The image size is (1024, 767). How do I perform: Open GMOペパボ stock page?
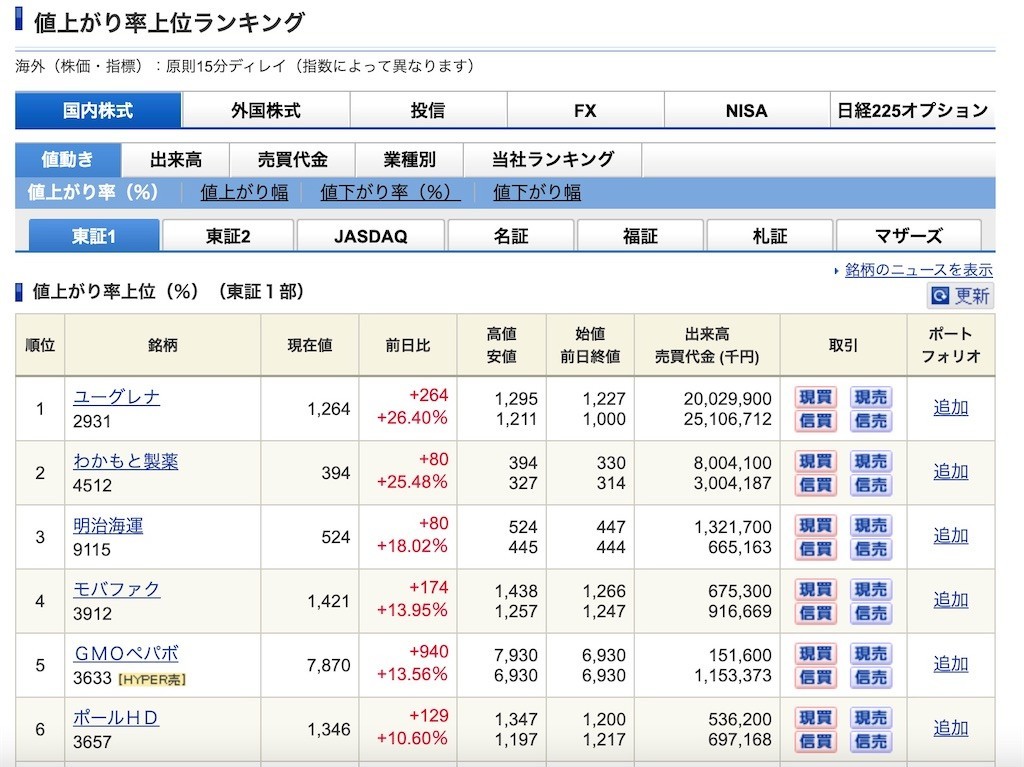[x=126, y=653]
